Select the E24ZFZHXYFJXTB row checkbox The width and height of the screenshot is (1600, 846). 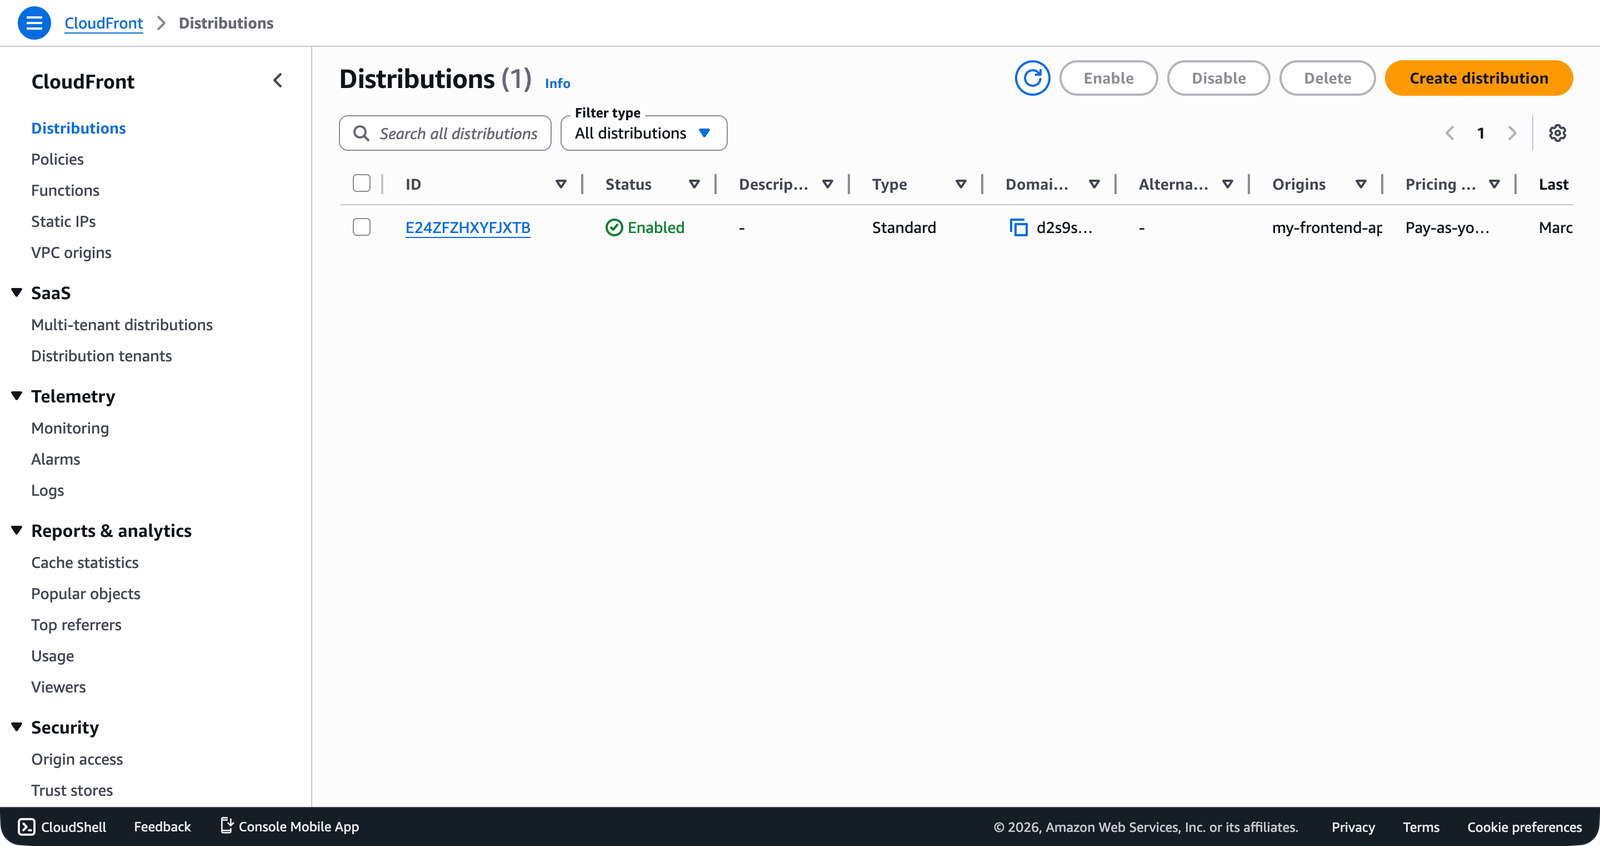click(362, 227)
